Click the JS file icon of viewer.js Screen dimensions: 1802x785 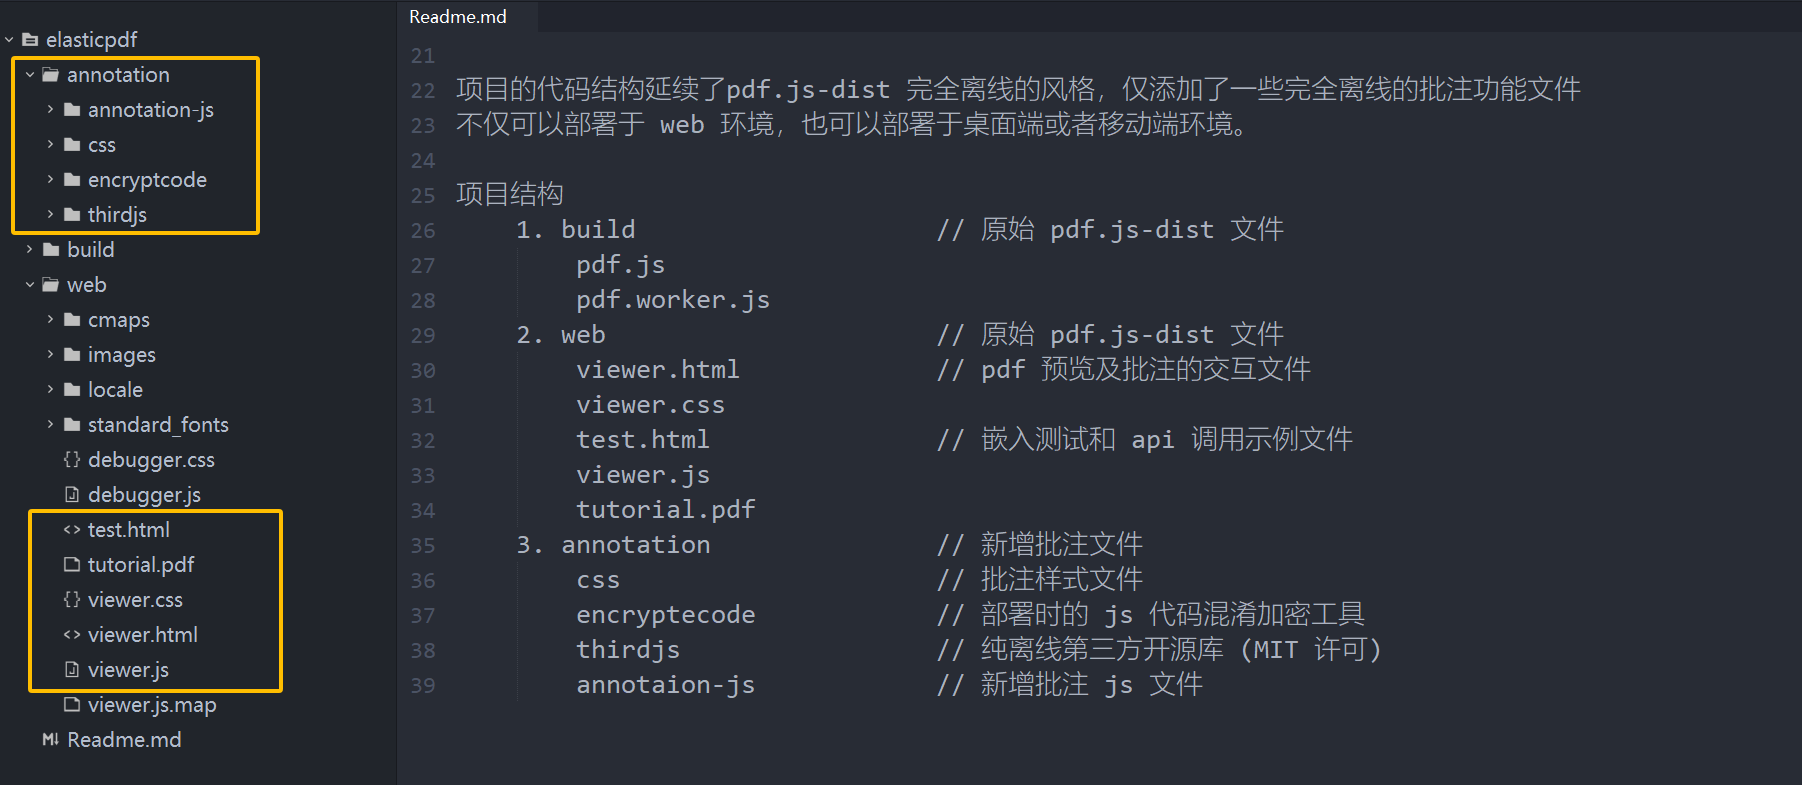[71, 669]
